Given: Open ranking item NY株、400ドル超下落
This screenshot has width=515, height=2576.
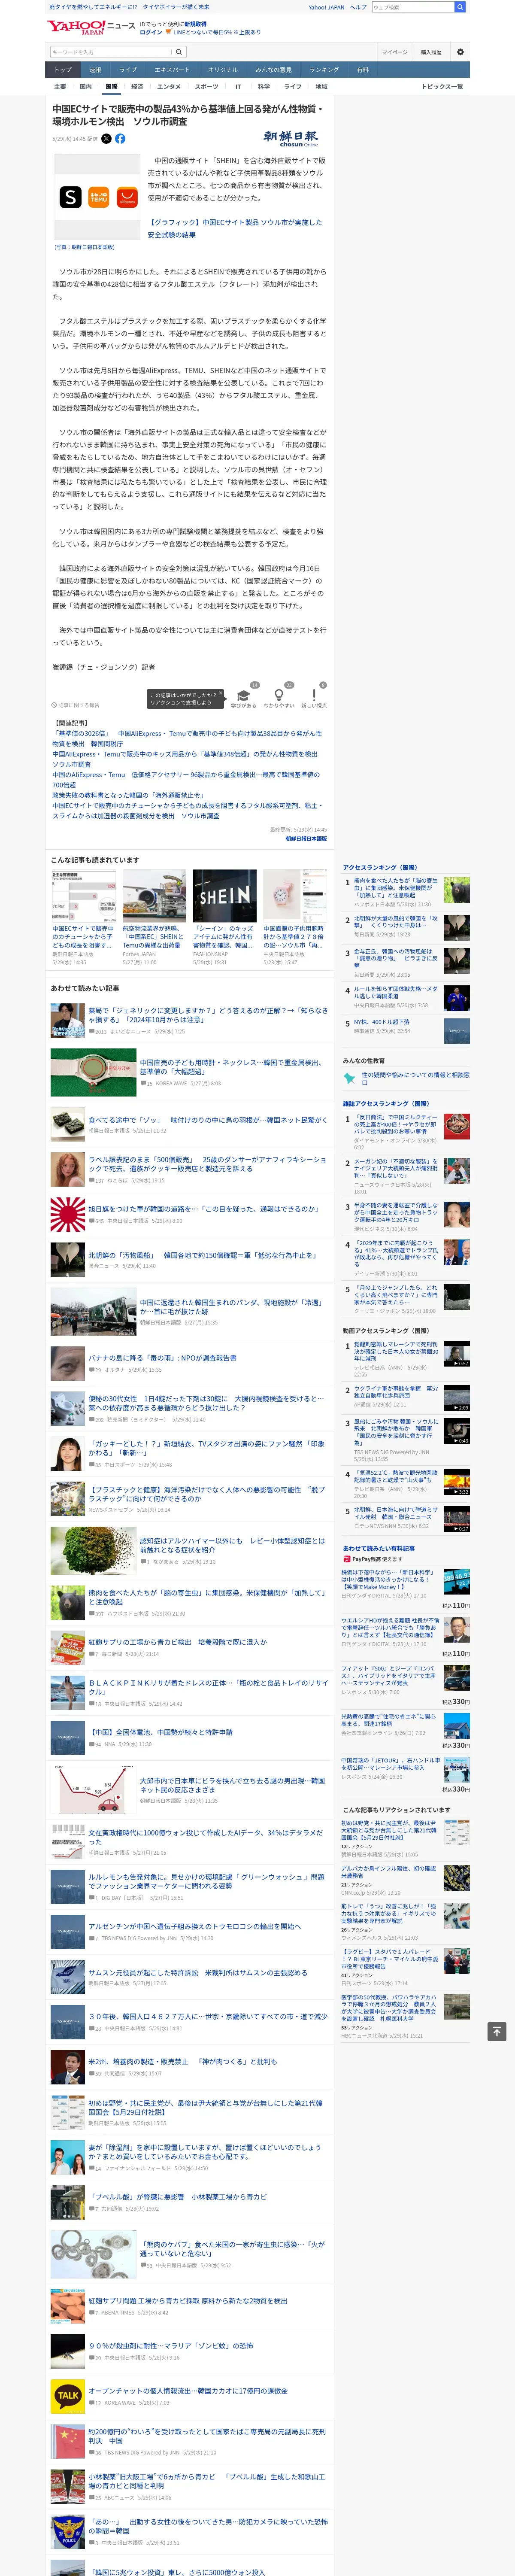Looking at the screenshot, I should [x=382, y=1022].
